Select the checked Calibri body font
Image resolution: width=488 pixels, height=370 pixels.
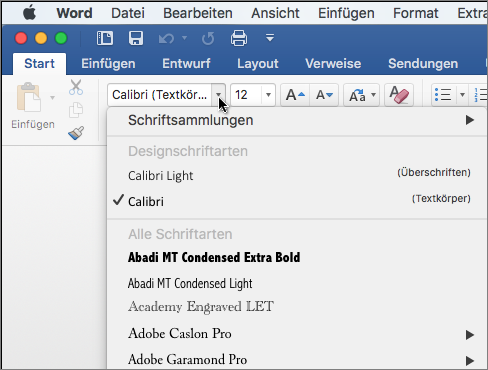(297, 201)
